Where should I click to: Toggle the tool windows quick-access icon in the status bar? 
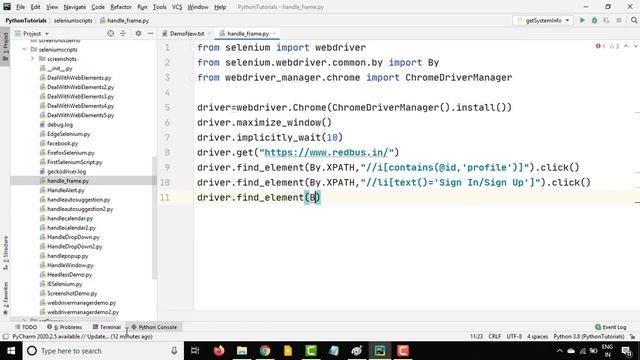[x=5, y=337]
